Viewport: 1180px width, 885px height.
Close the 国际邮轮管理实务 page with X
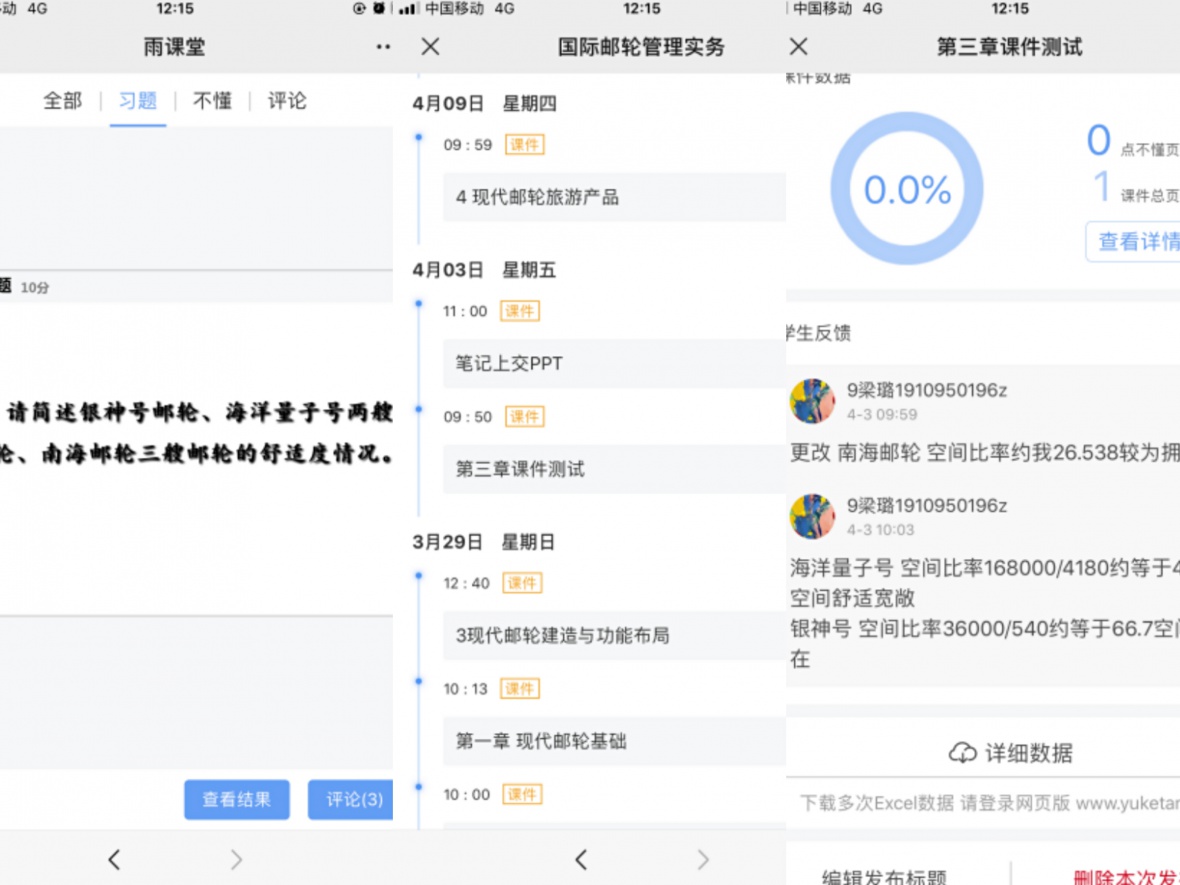430,47
